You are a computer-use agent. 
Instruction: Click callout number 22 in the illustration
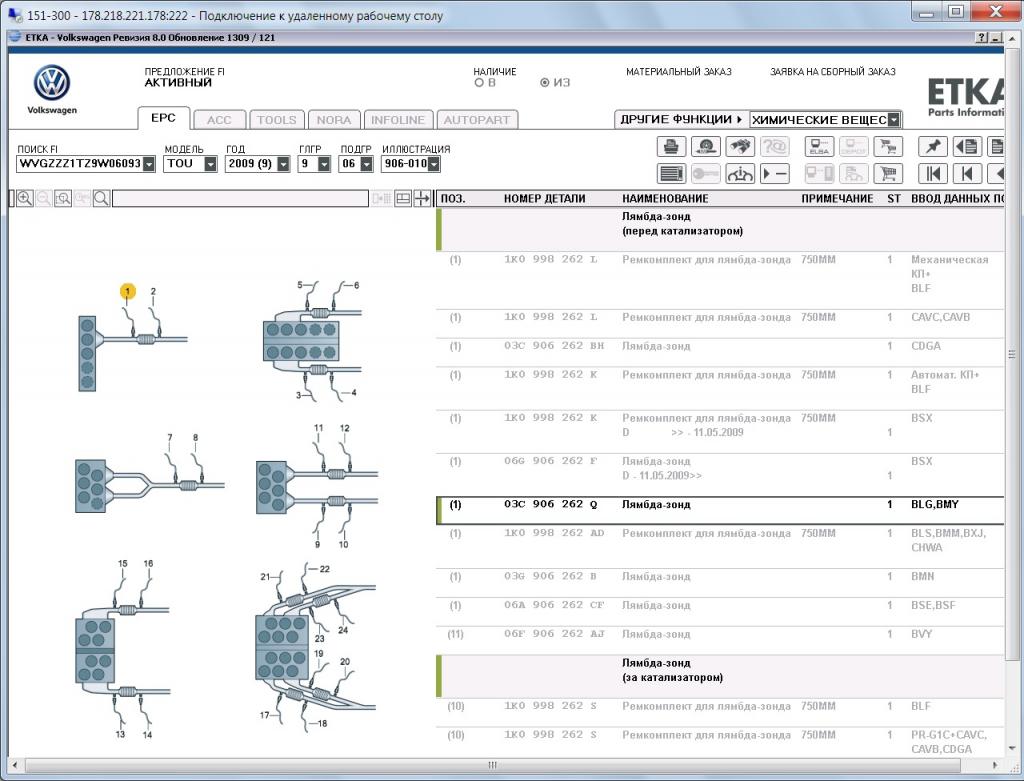pos(325,569)
